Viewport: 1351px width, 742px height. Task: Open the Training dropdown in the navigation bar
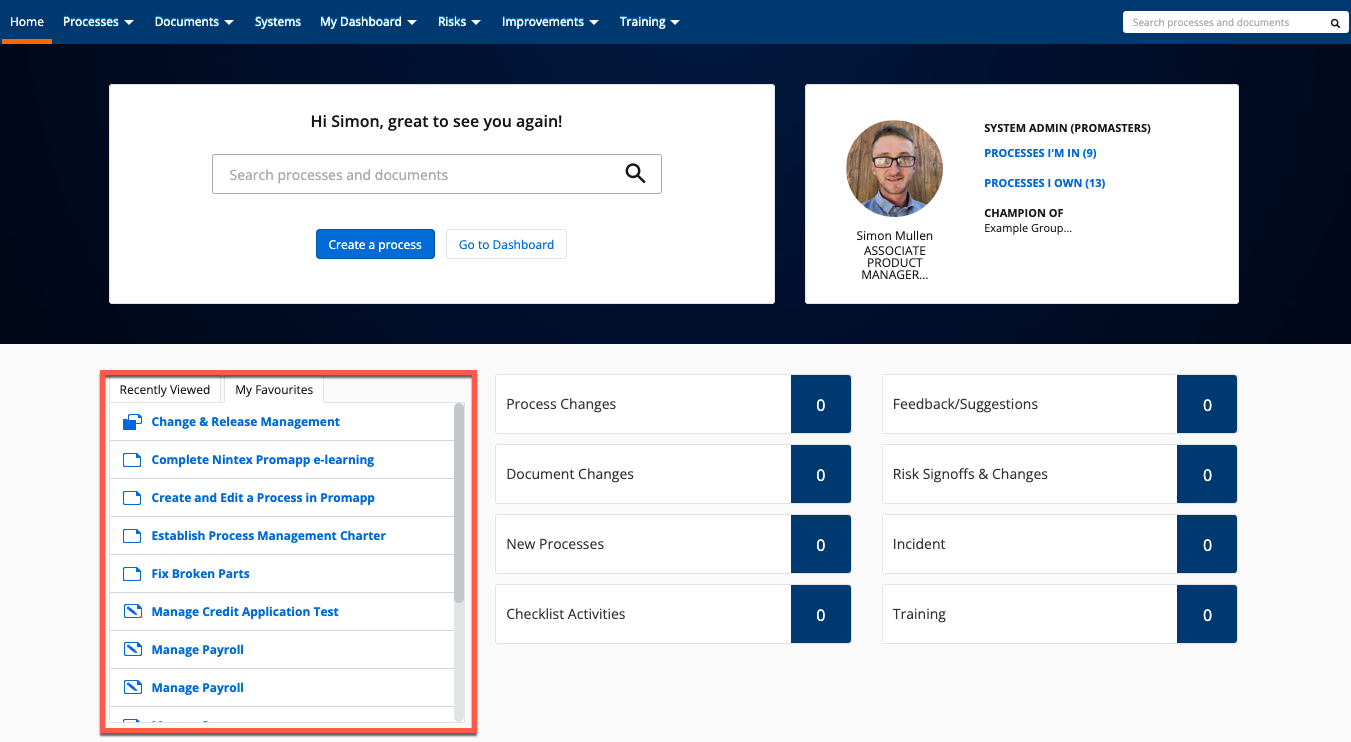(649, 22)
